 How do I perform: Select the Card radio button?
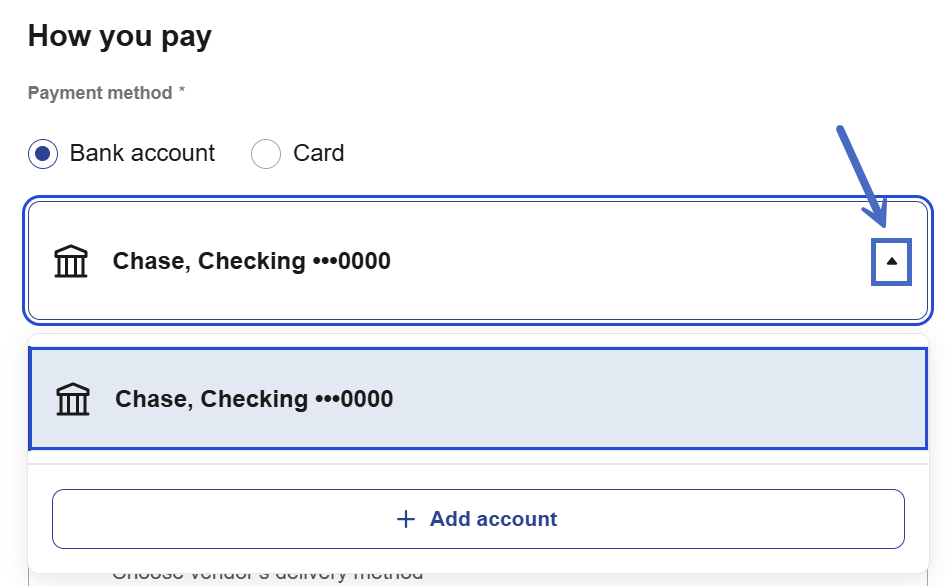coord(265,154)
